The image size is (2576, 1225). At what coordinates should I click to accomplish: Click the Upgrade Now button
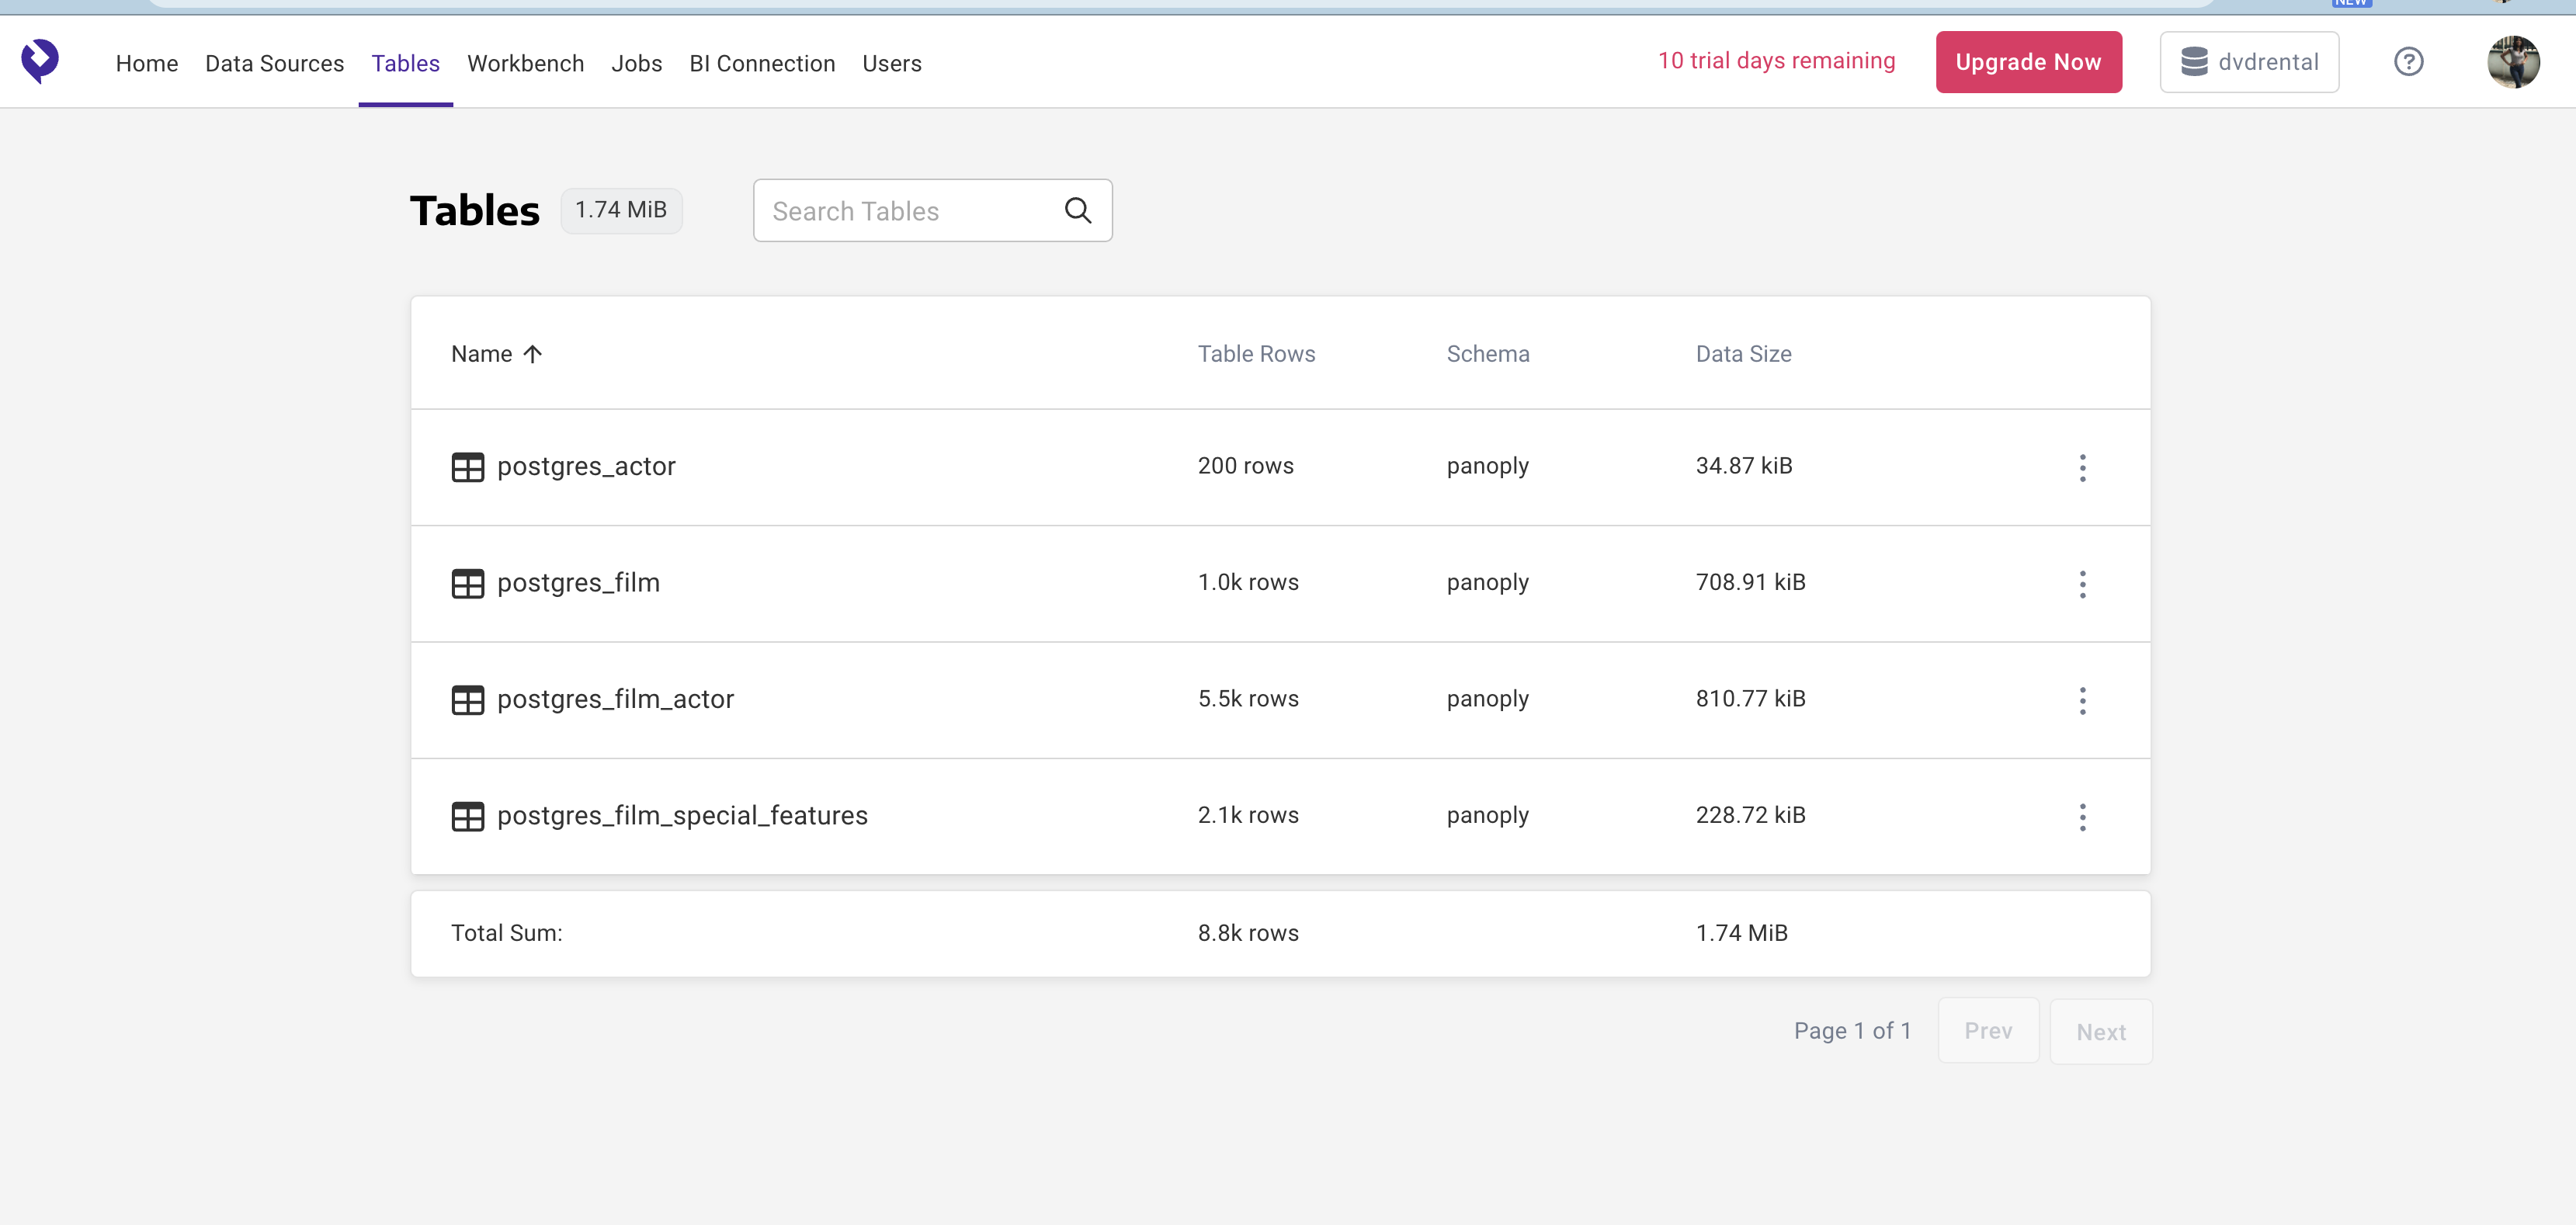2028,62
